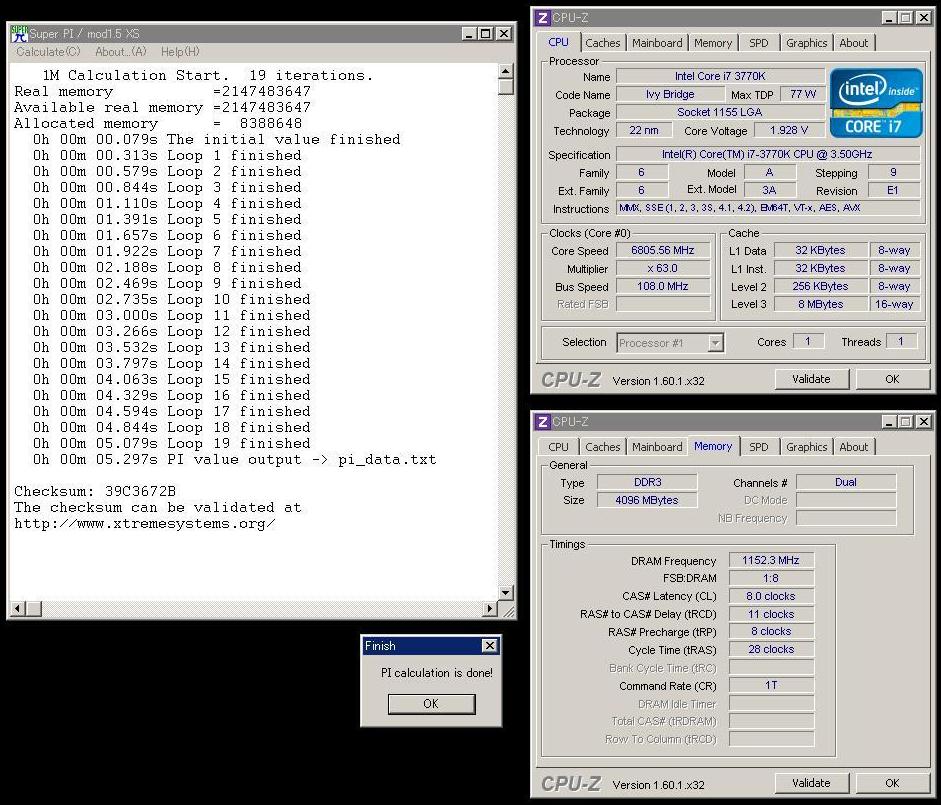Minimize the Super PI window
The height and width of the screenshot is (805, 941).
[469, 34]
